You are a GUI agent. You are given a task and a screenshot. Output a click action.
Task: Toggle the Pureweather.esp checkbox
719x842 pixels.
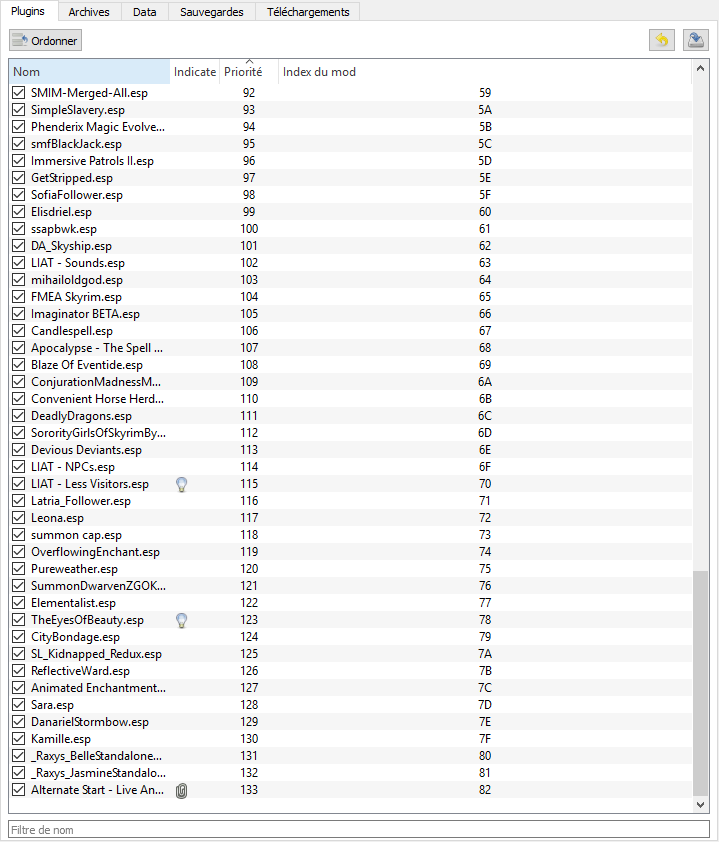[x=19, y=569]
